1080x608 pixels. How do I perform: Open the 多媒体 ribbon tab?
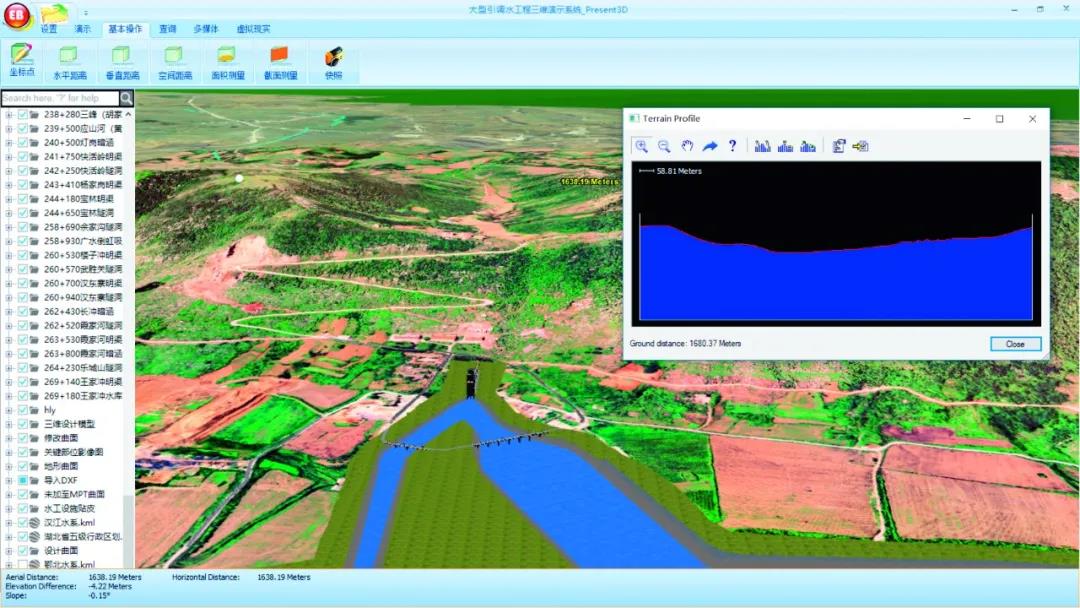pos(206,29)
